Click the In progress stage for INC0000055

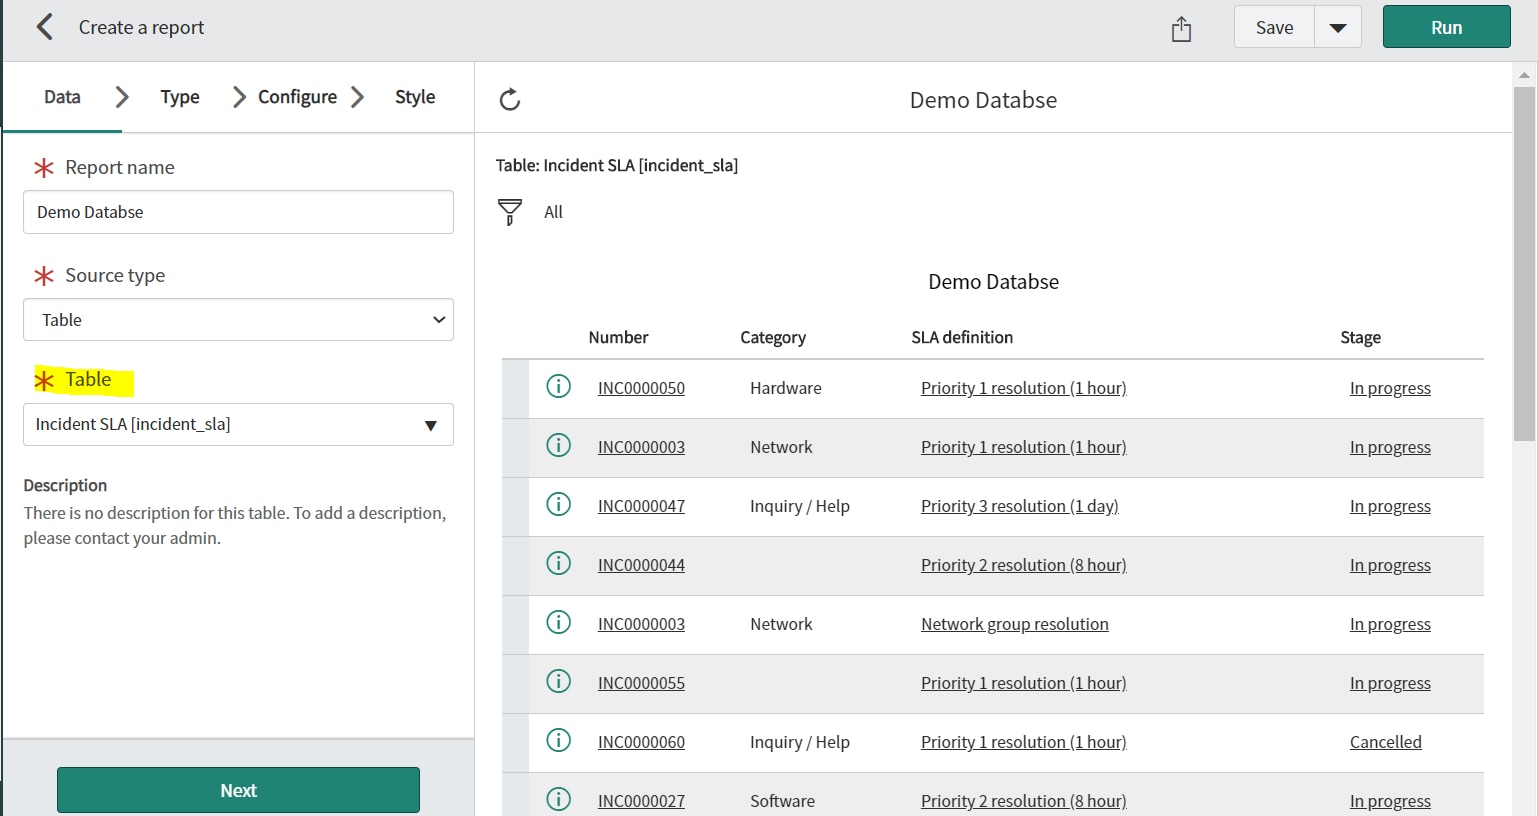click(1390, 682)
